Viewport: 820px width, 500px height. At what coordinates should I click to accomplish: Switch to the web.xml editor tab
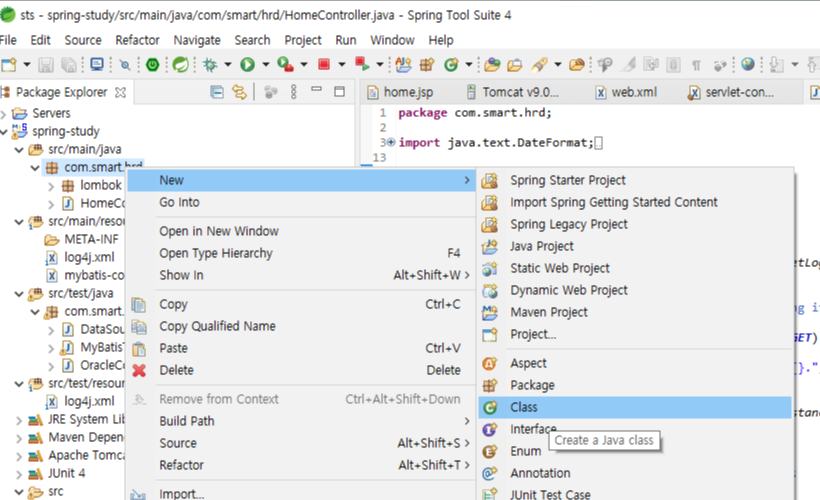click(x=627, y=93)
